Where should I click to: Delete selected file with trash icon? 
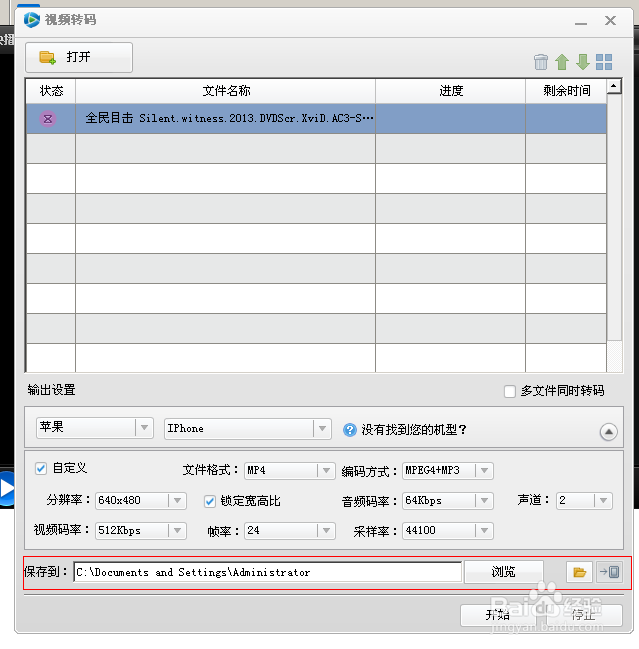(x=541, y=62)
